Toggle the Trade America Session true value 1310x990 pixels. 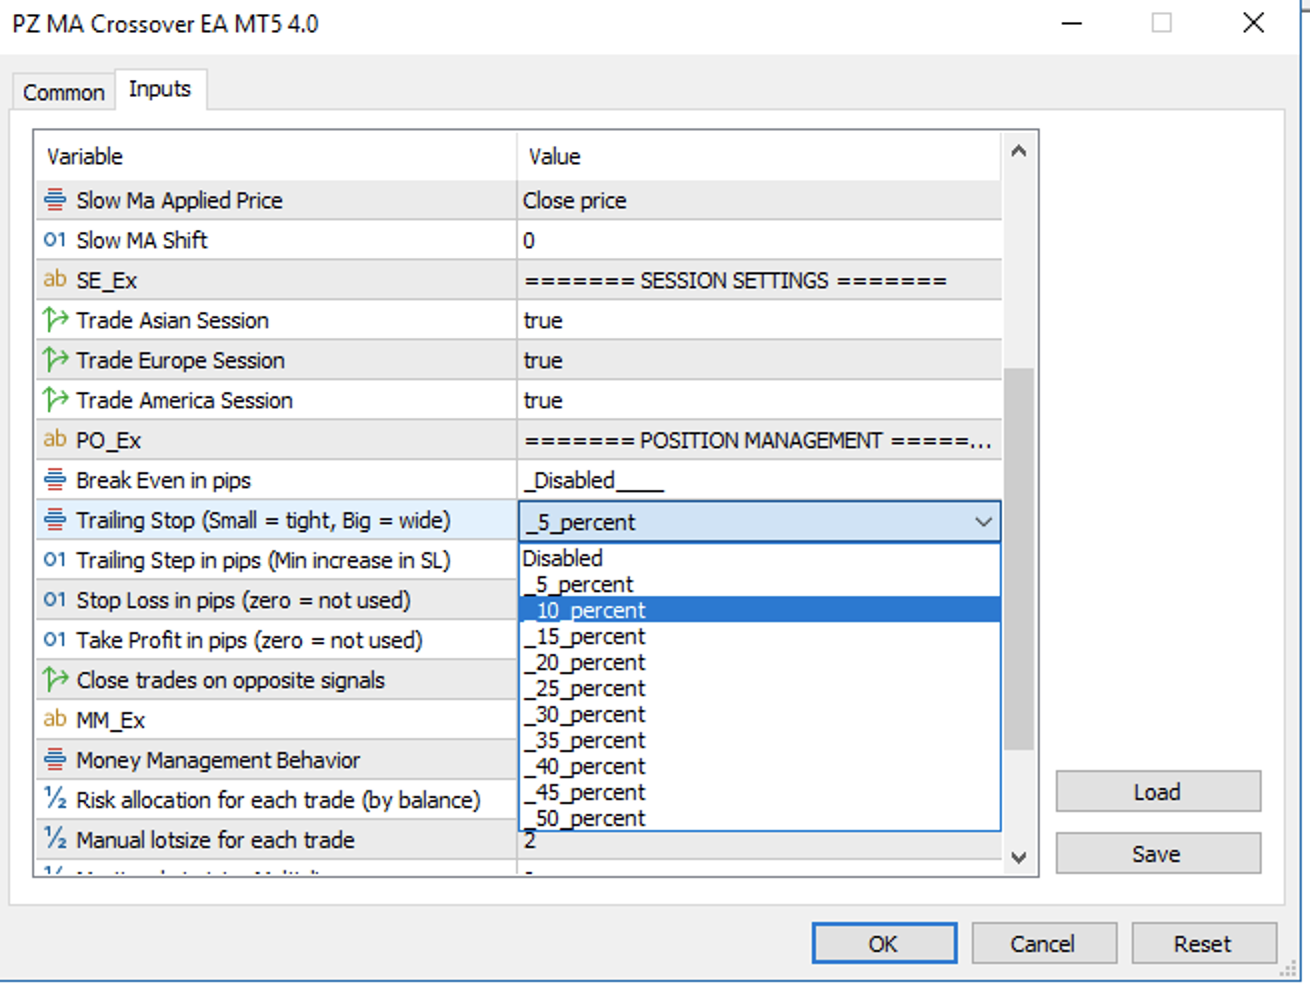(x=543, y=401)
